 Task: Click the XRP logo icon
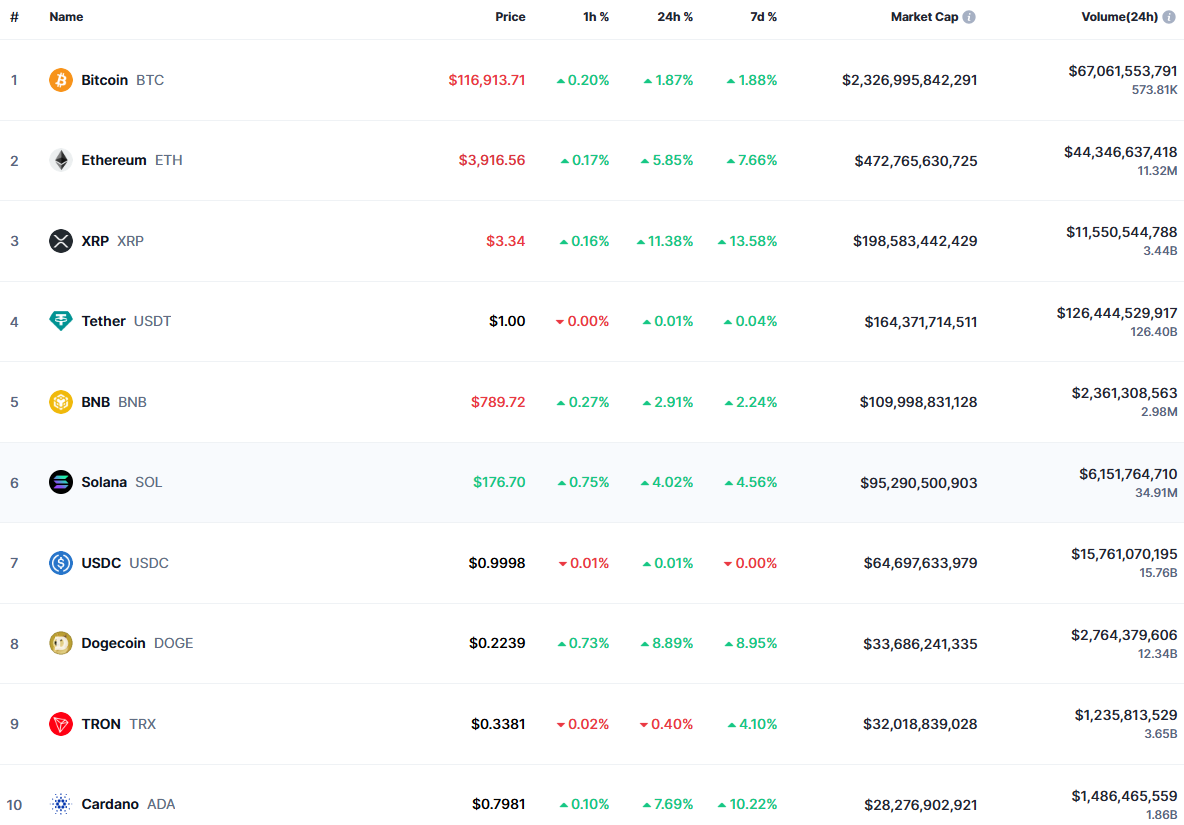coord(60,241)
